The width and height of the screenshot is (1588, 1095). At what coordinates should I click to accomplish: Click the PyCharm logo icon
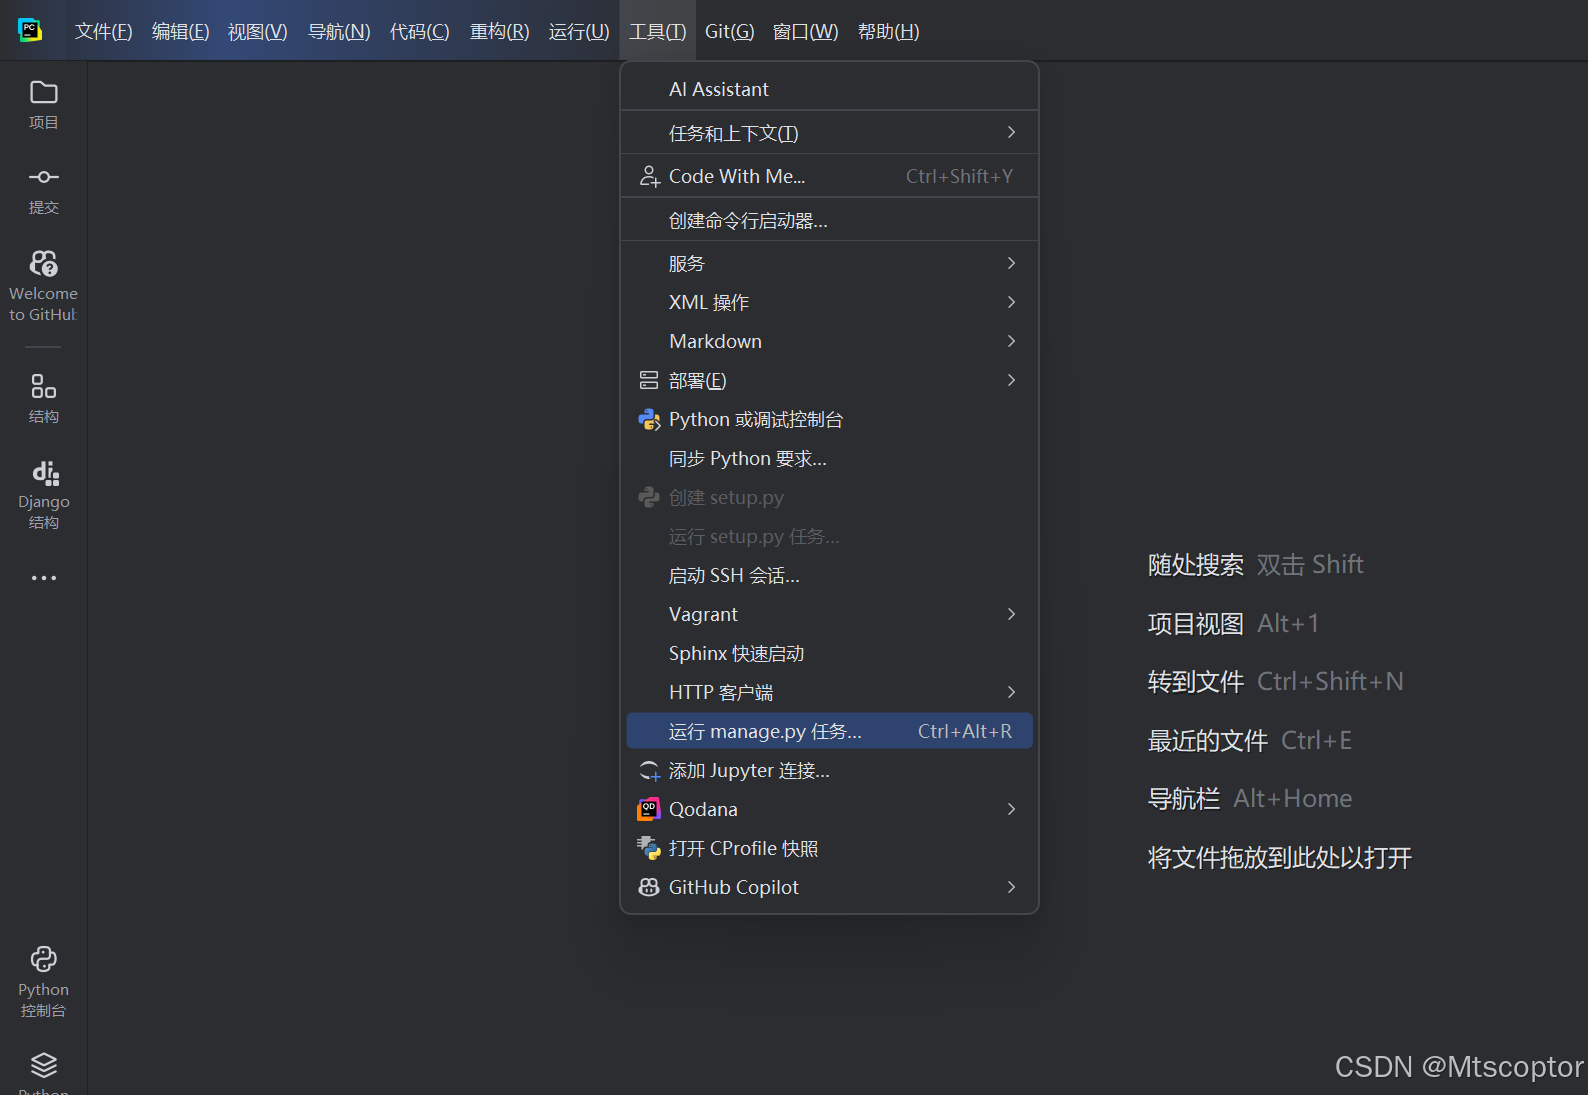pyautogui.click(x=30, y=30)
